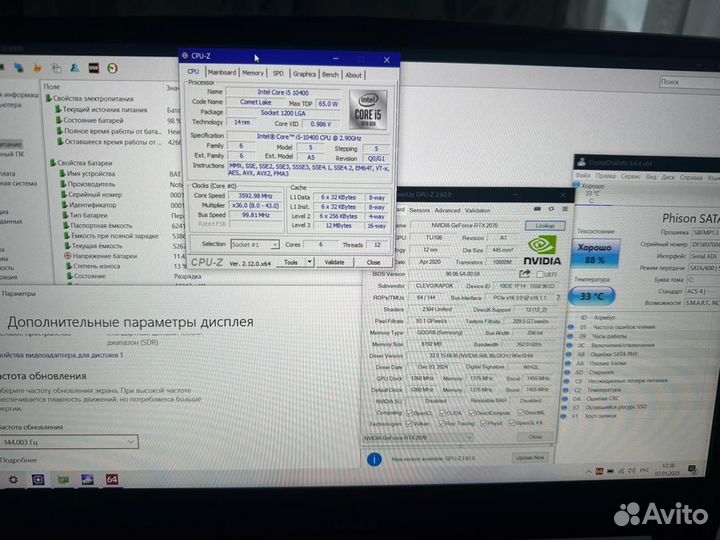Switch to the Bench tab in CPU-Z
This screenshot has height=540, width=720.
pyautogui.click(x=330, y=74)
